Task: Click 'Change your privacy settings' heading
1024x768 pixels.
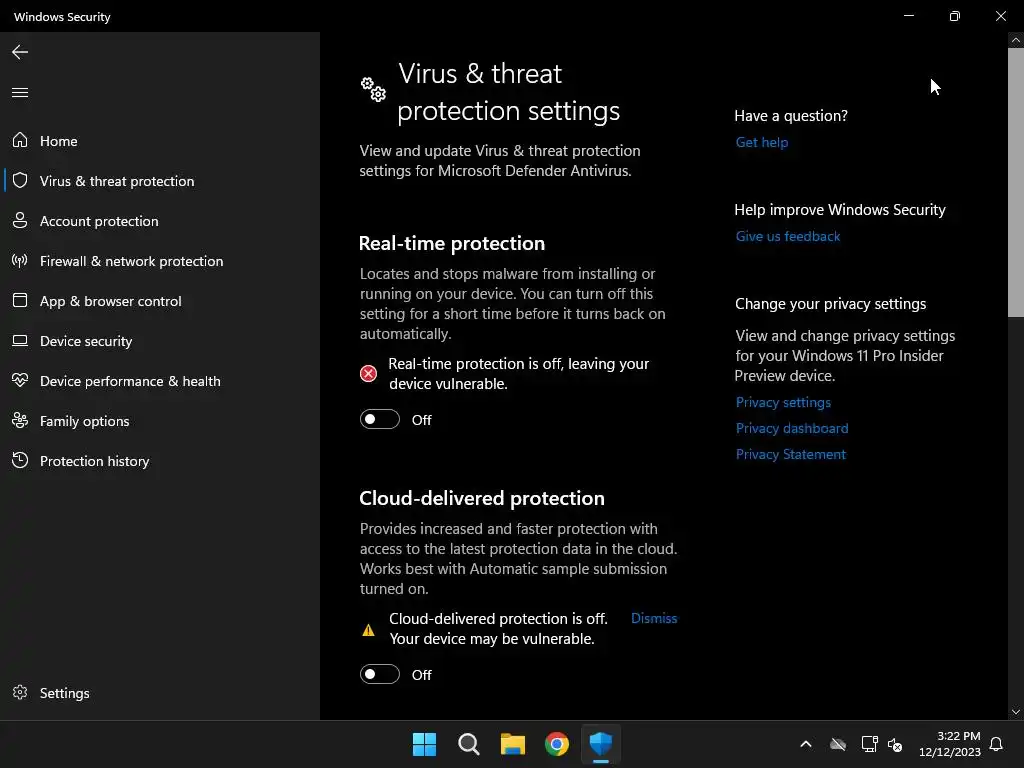Action: [830, 304]
